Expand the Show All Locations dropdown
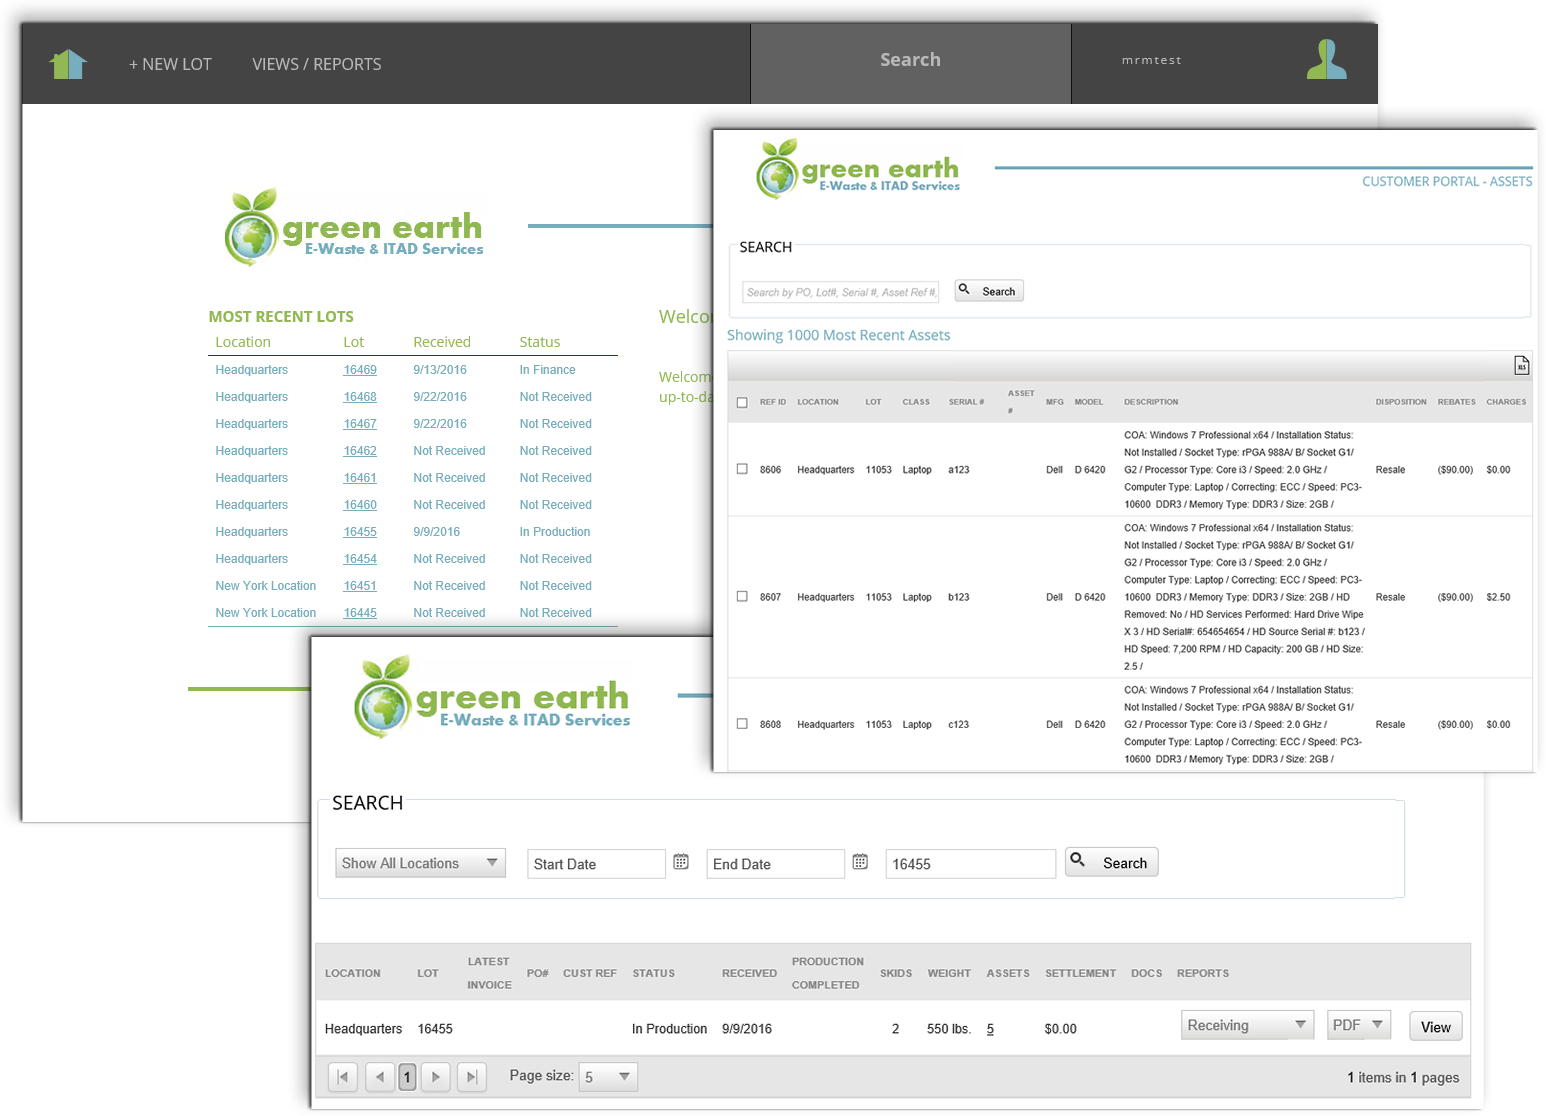This screenshot has height=1116, width=1546. [420, 863]
